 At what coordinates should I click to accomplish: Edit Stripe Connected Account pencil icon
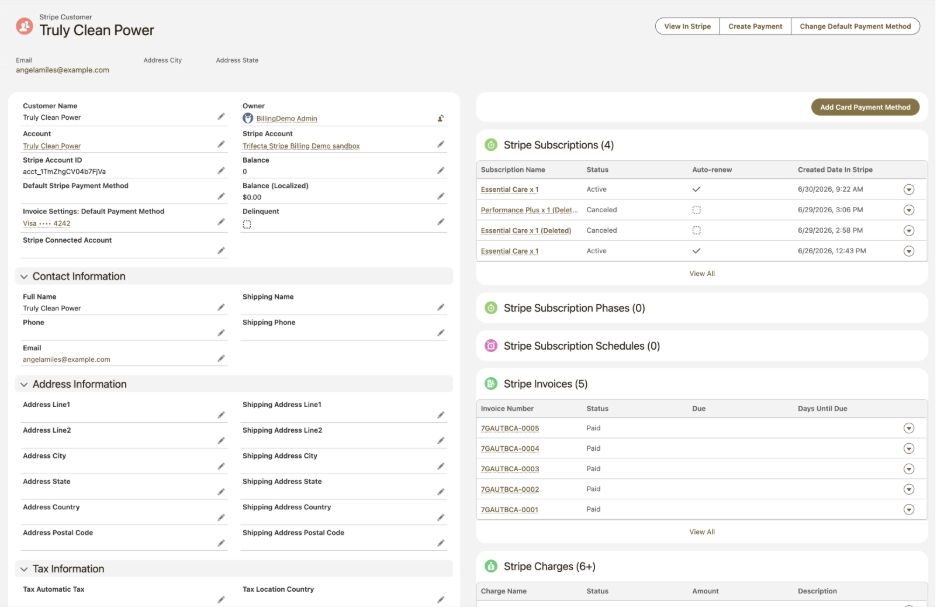click(x=221, y=251)
